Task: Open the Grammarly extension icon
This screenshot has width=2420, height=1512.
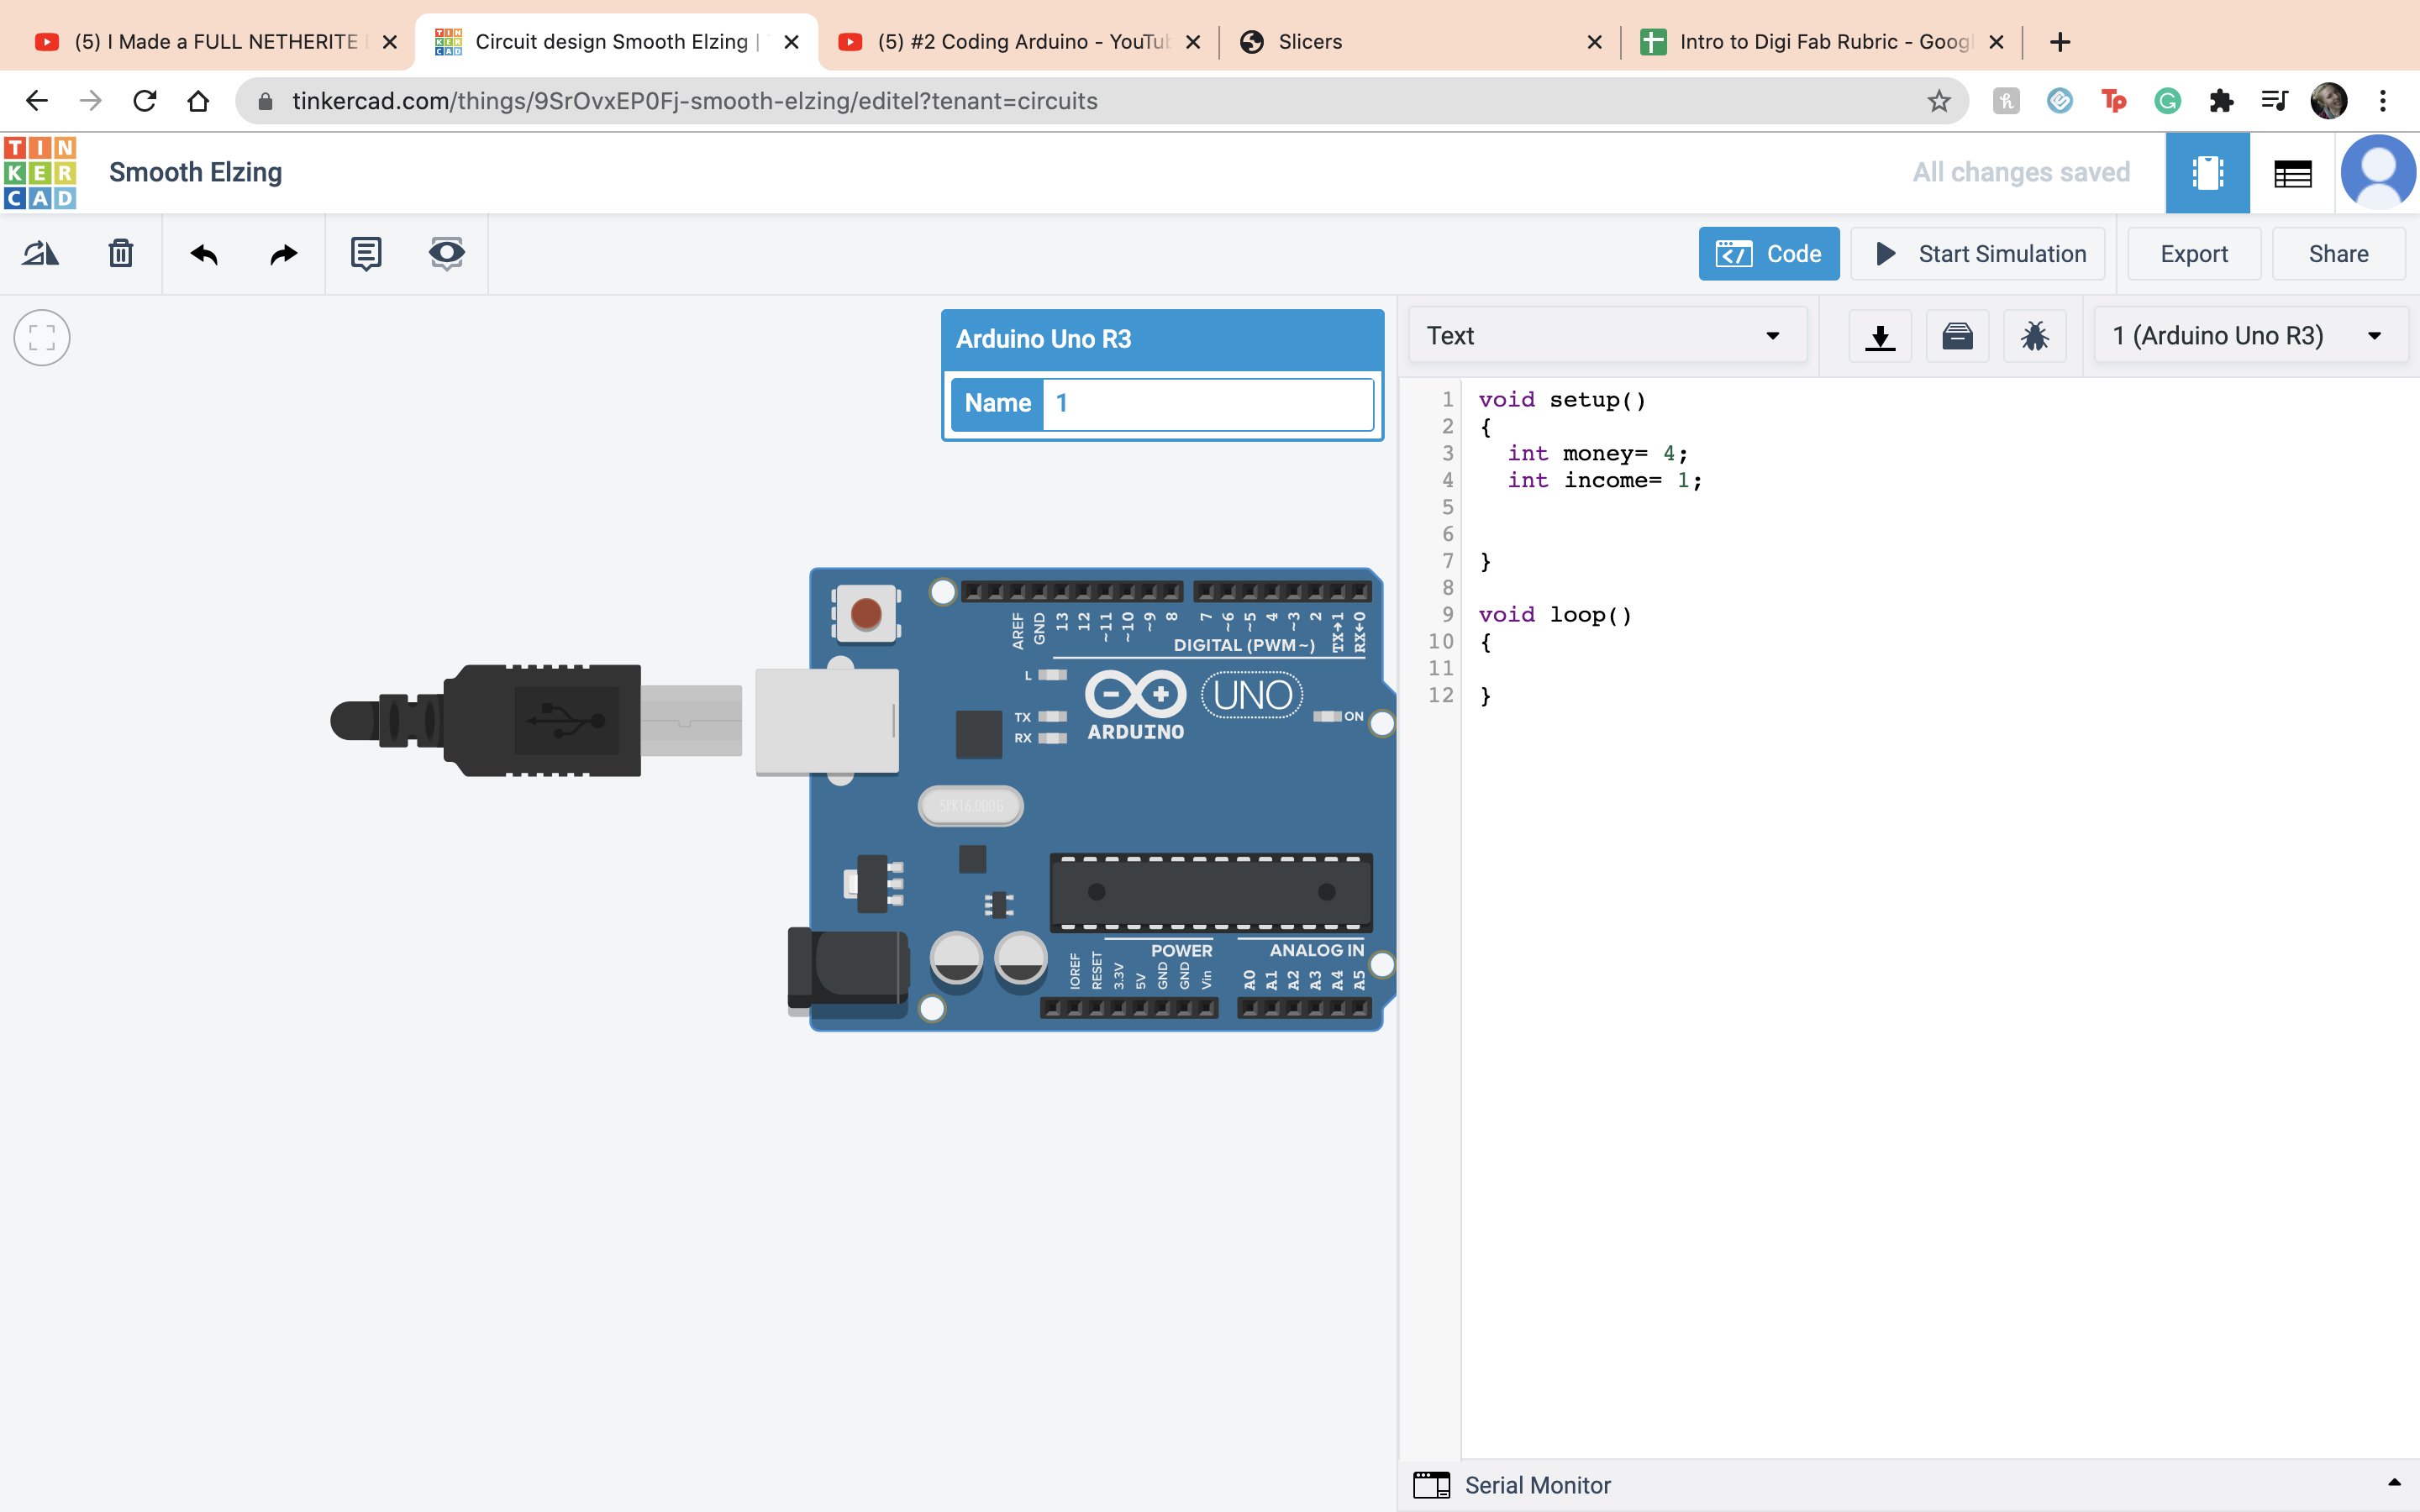Action: coord(2167,101)
